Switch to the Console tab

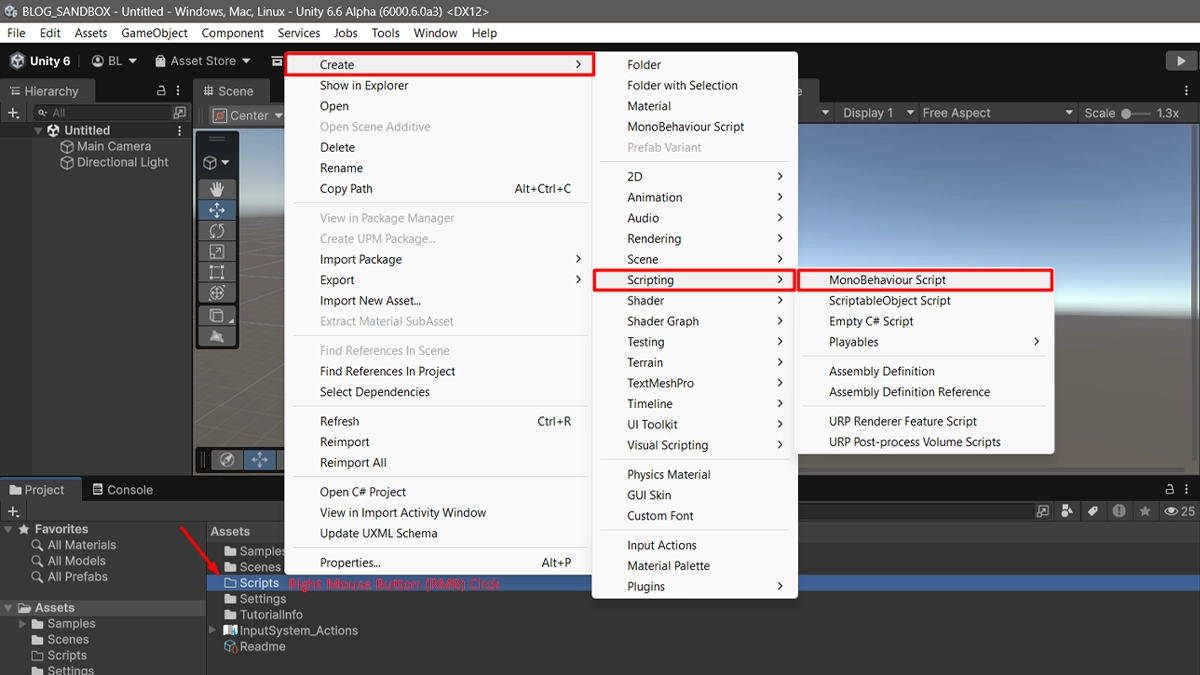point(122,490)
